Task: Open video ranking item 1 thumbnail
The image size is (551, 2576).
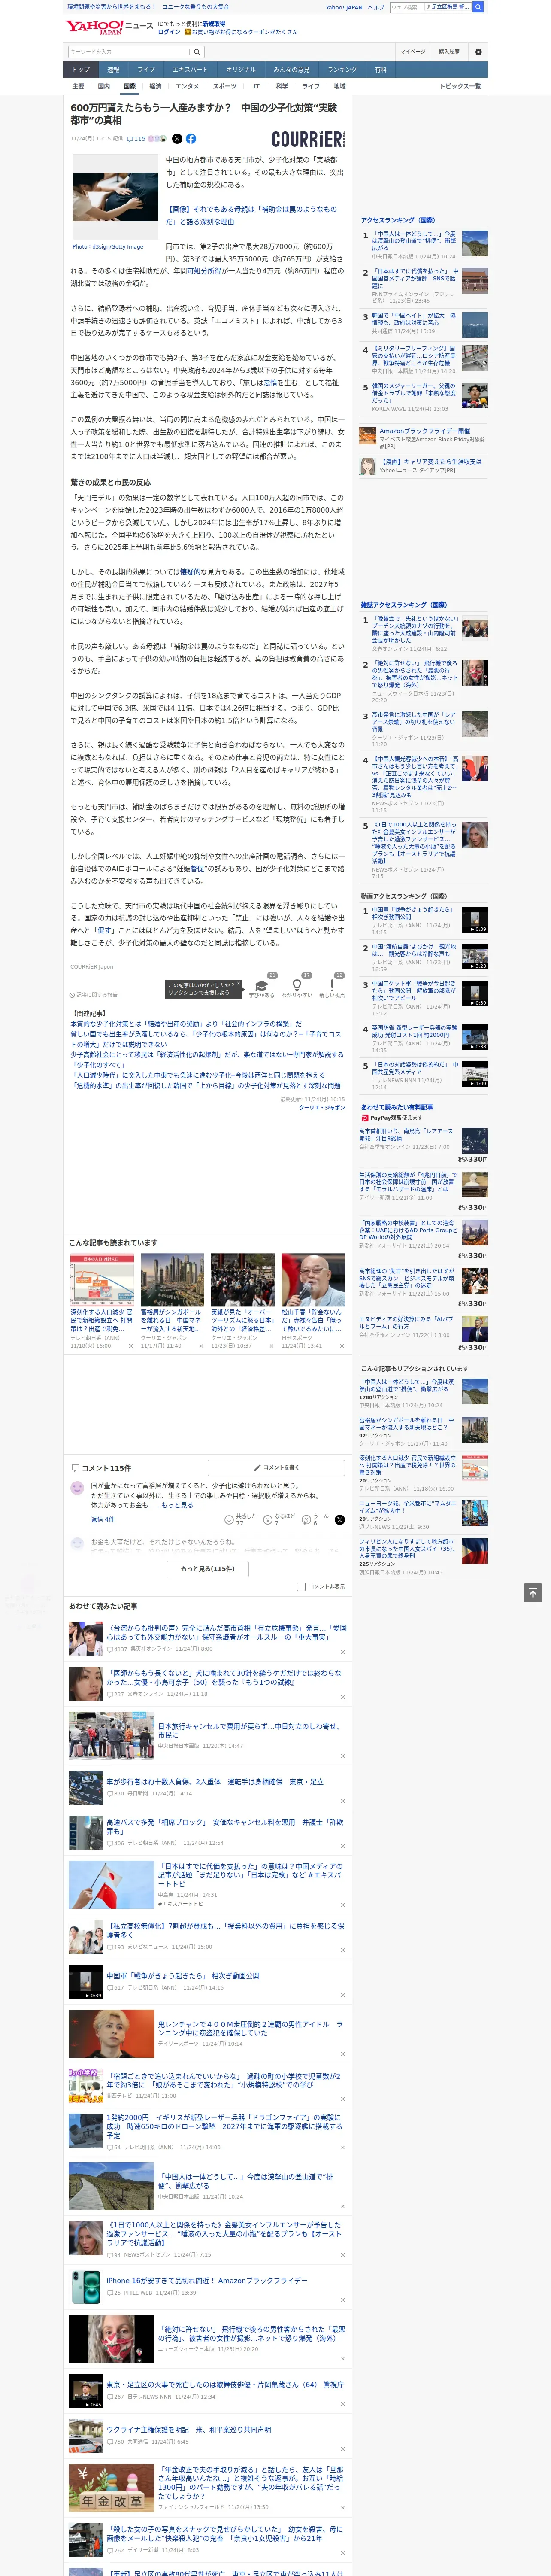Action: coord(475,920)
